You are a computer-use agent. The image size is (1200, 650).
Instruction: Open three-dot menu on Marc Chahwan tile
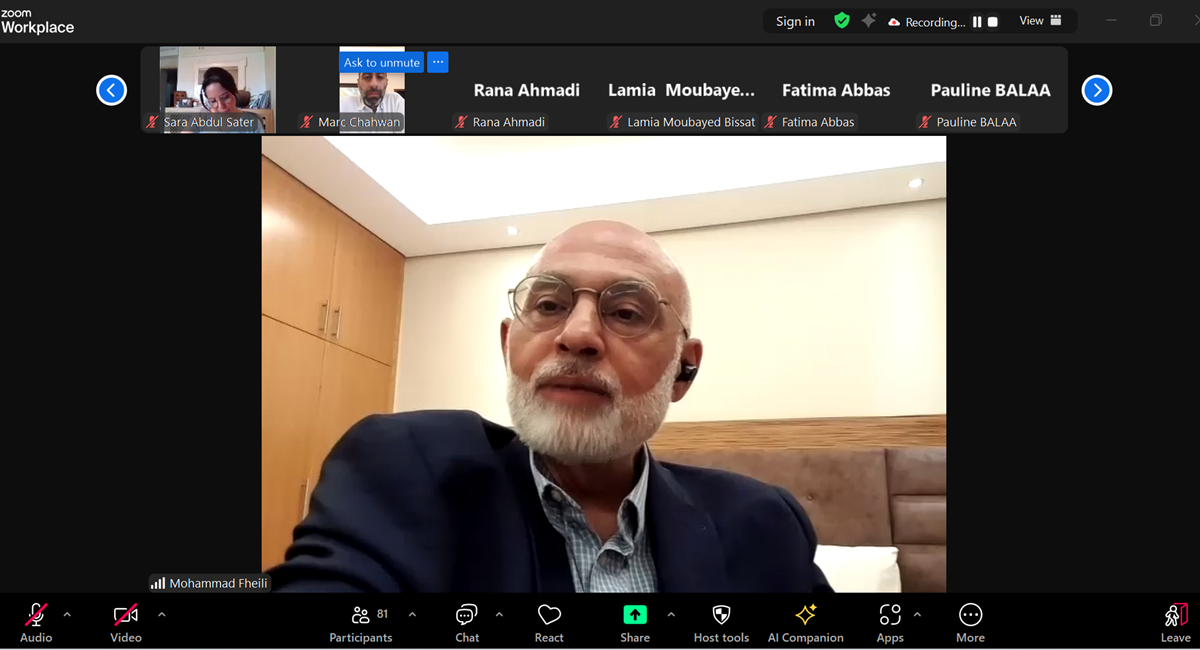tap(438, 62)
